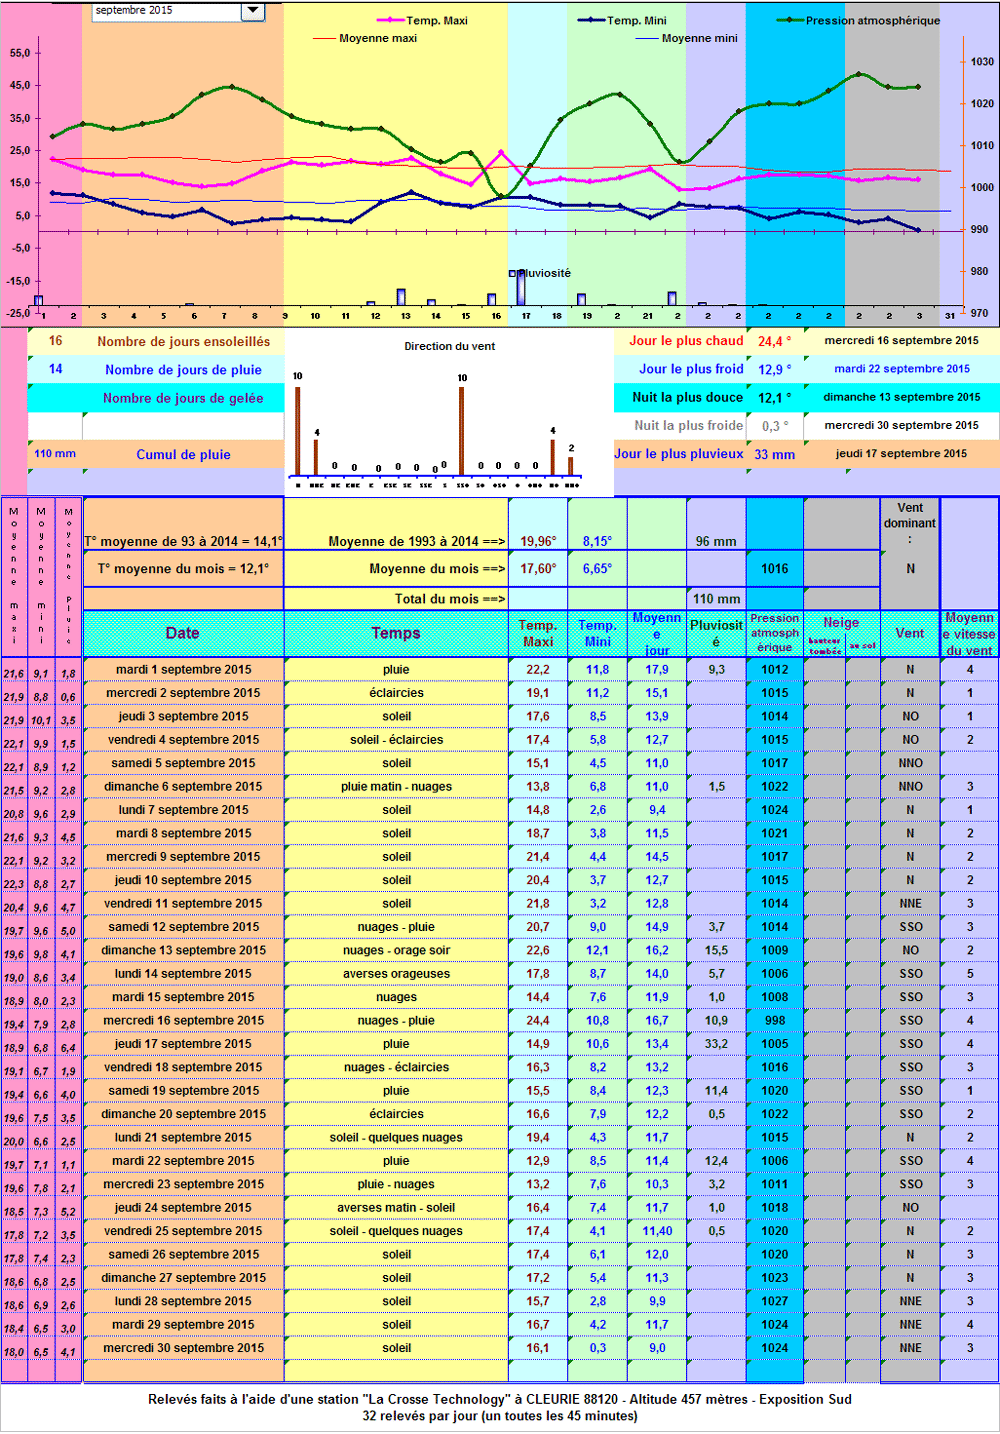Click 'nuages - orage soir' weather cell

tap(396, 950)
